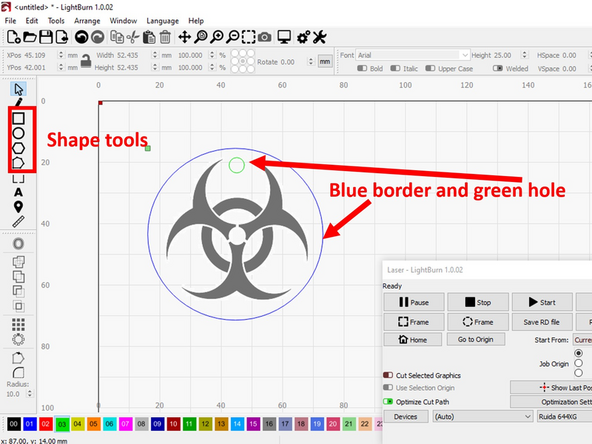Select the Pan/move view arrows icon
Viewport: 592px width, 444px height.
click(x=185, y=37)
